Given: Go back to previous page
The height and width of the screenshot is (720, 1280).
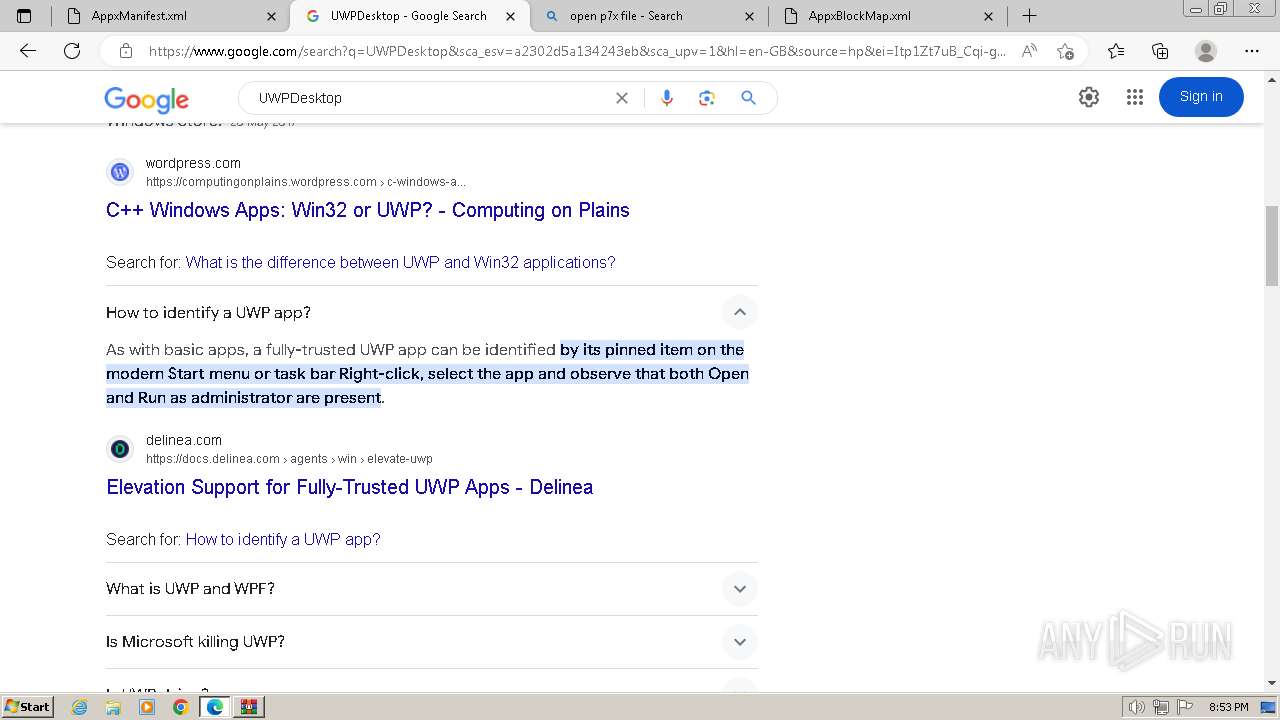Looking at the screenshot, I should tap(28, 51).
